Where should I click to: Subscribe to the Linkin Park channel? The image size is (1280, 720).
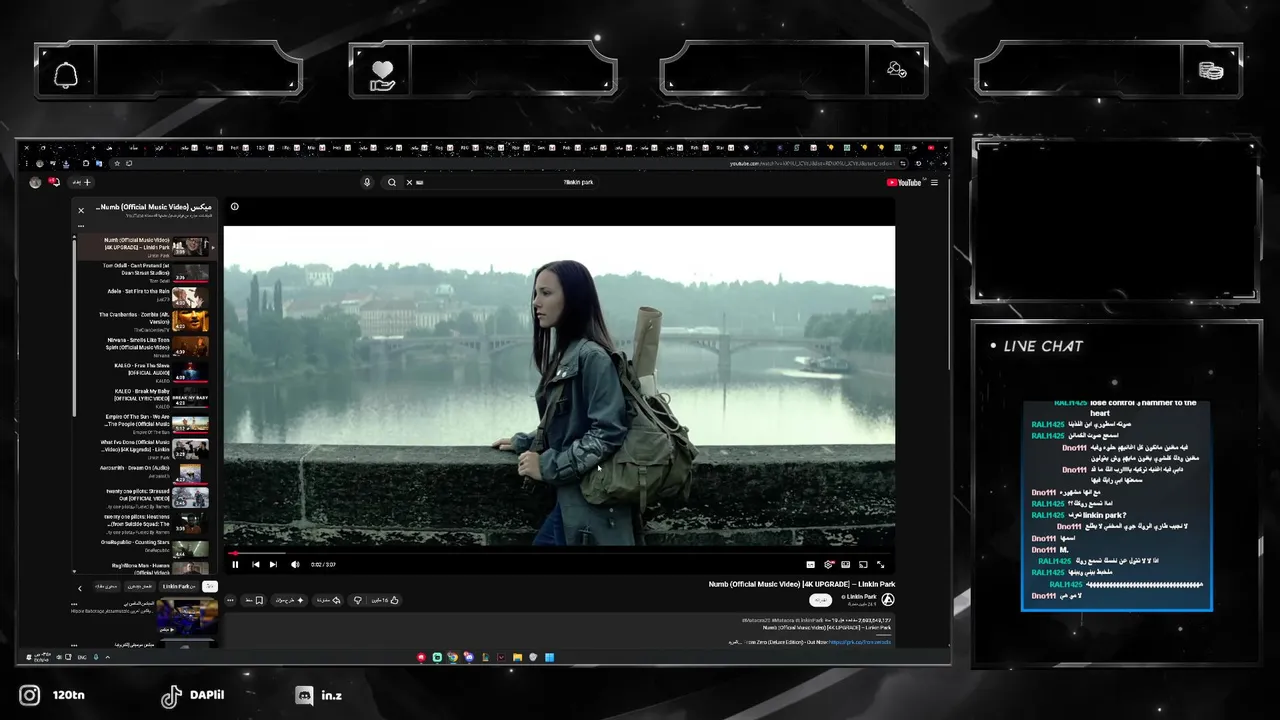pyautogui.click(x=821, y=600)
